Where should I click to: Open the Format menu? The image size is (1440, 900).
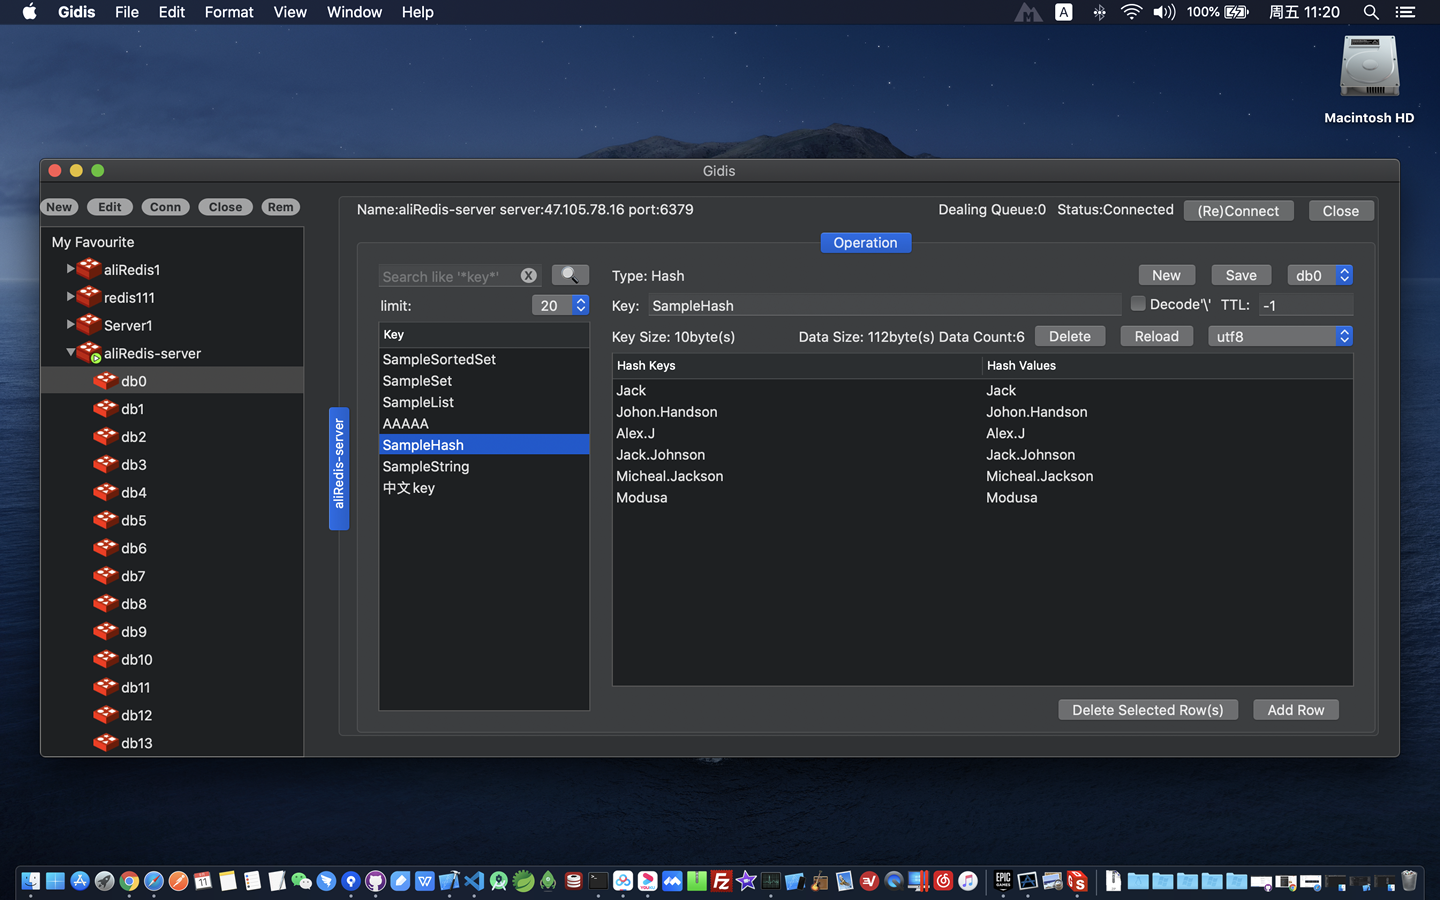(x=229, y=12)
